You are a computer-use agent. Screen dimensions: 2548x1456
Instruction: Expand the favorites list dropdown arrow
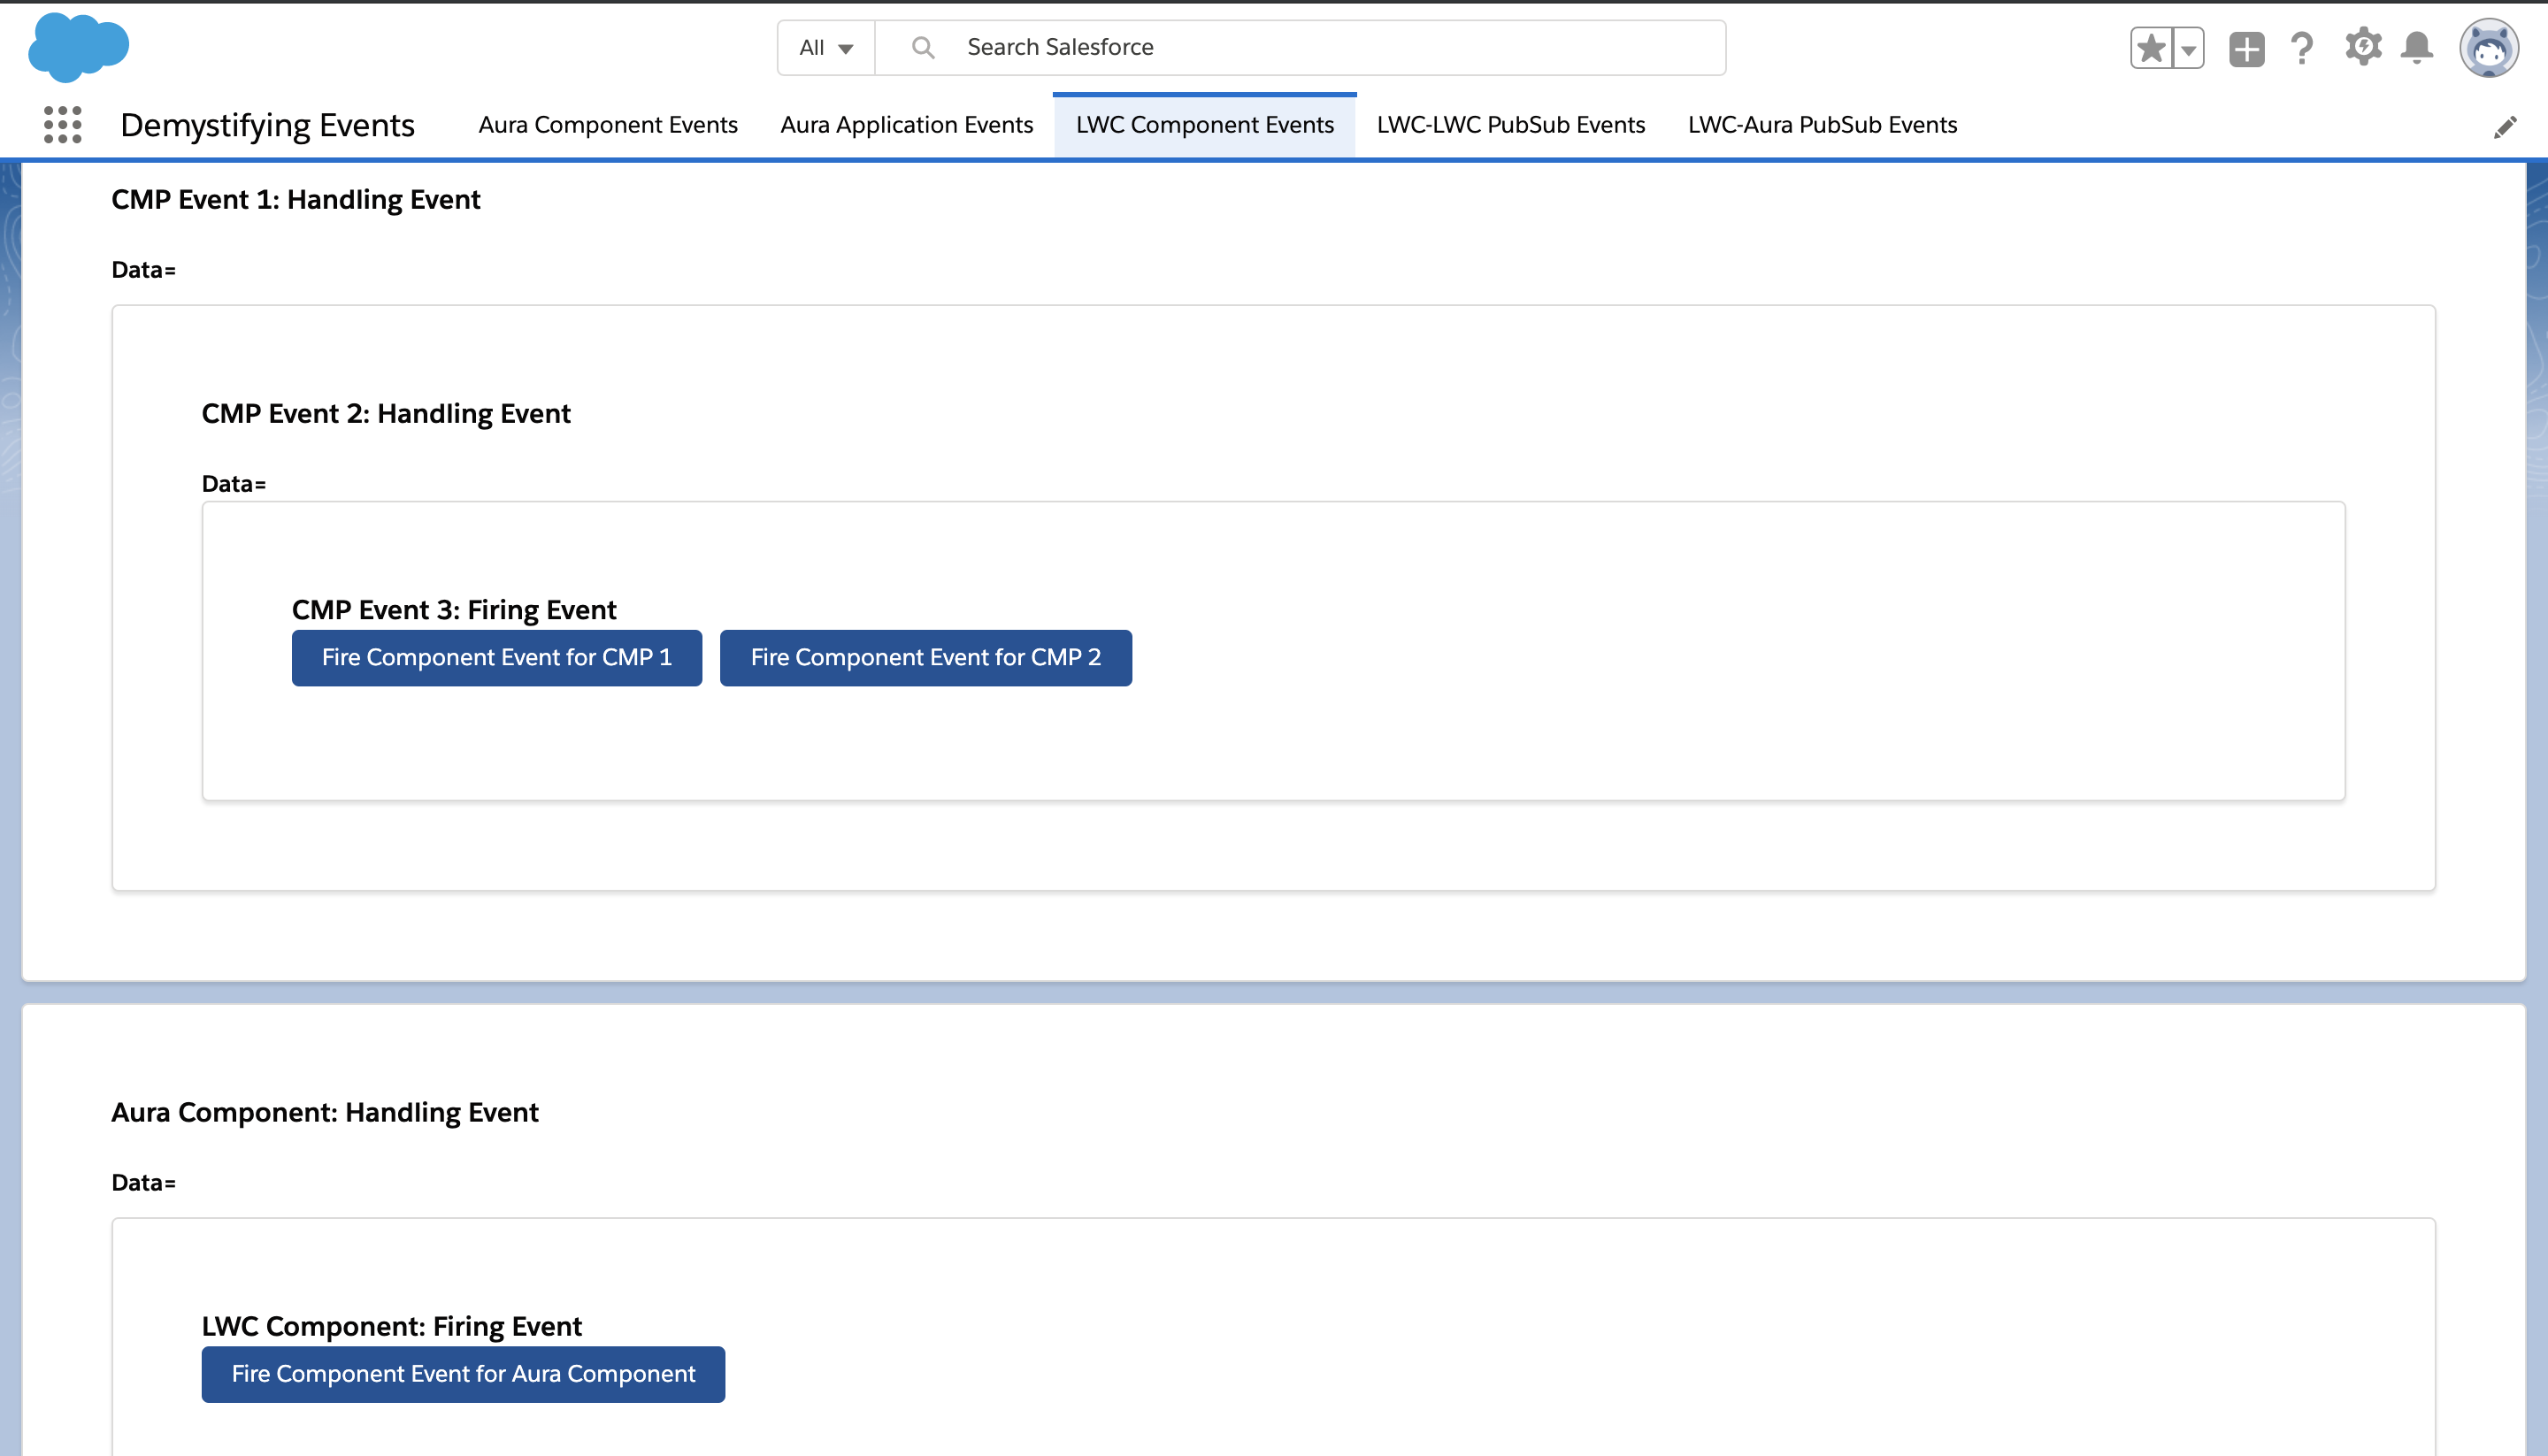pos(2188,48)
